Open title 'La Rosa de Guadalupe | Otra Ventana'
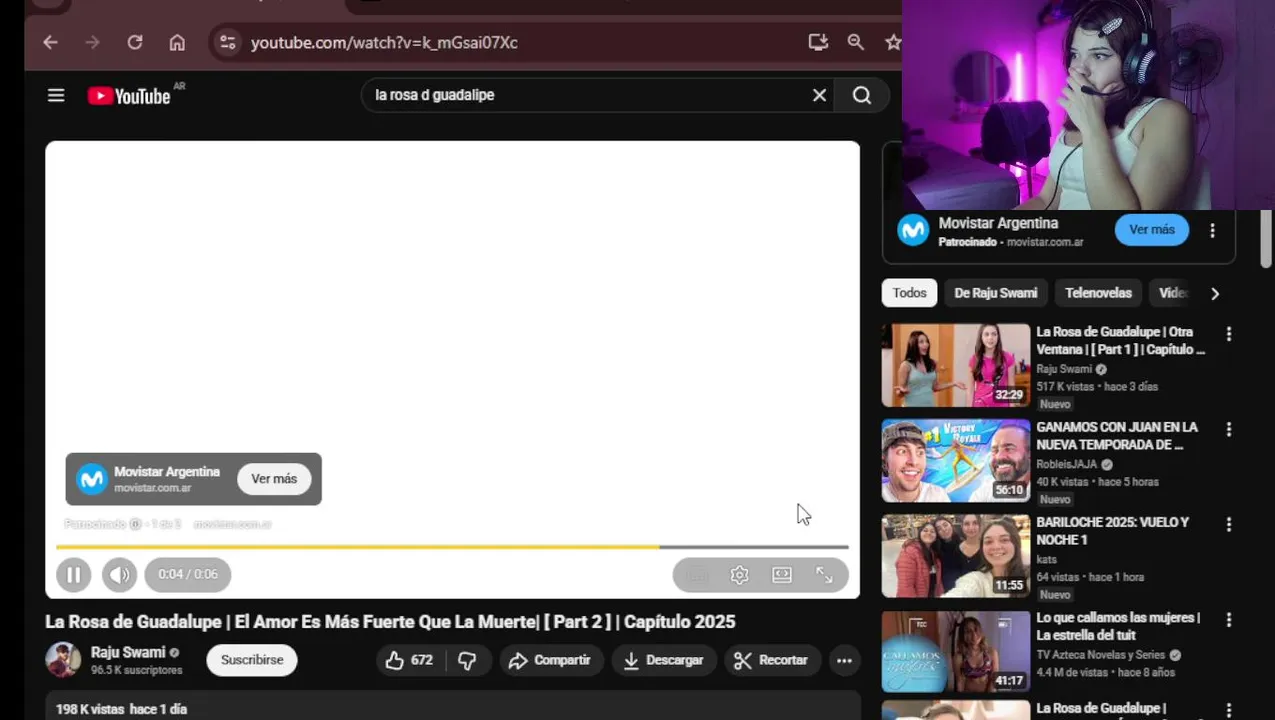This screenshot has height=720, width=1275. [1120, 340]
